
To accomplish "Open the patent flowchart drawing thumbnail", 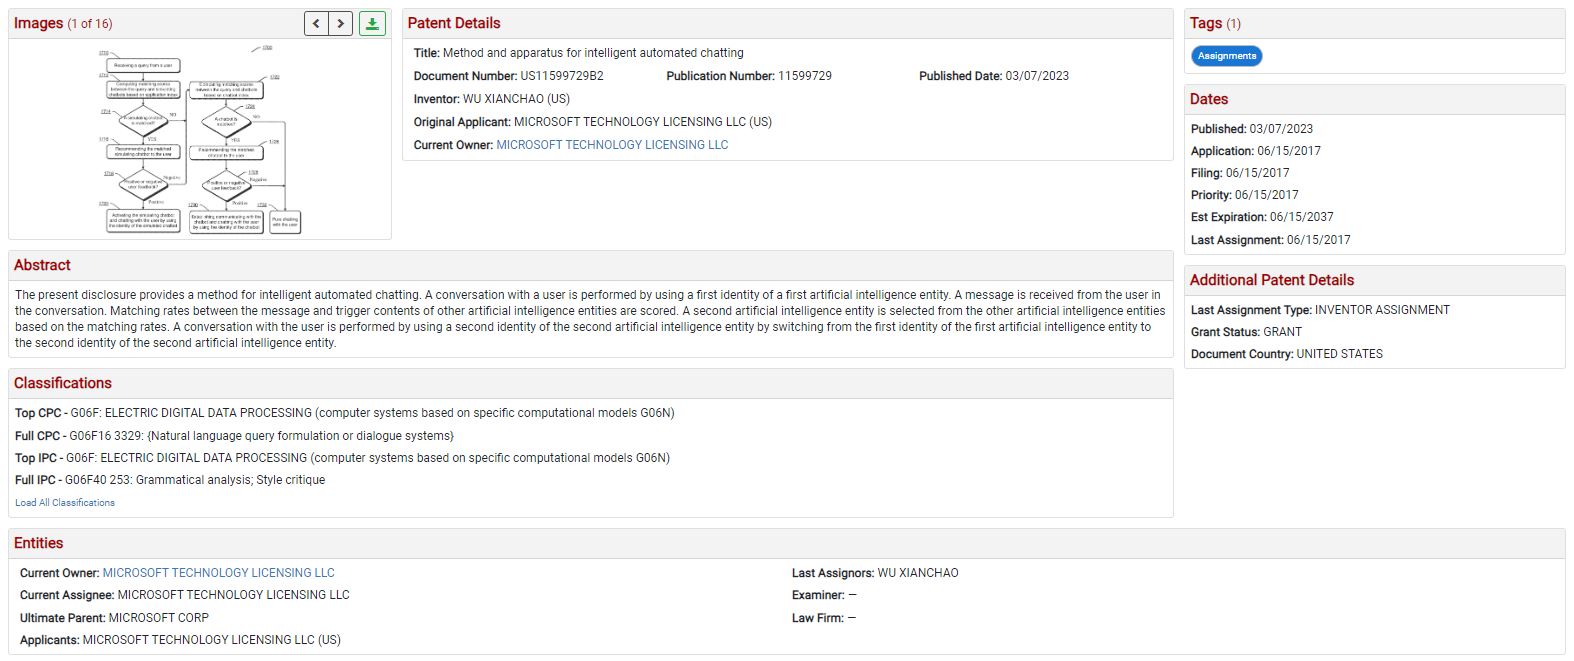I will click(x=200, y=139).
